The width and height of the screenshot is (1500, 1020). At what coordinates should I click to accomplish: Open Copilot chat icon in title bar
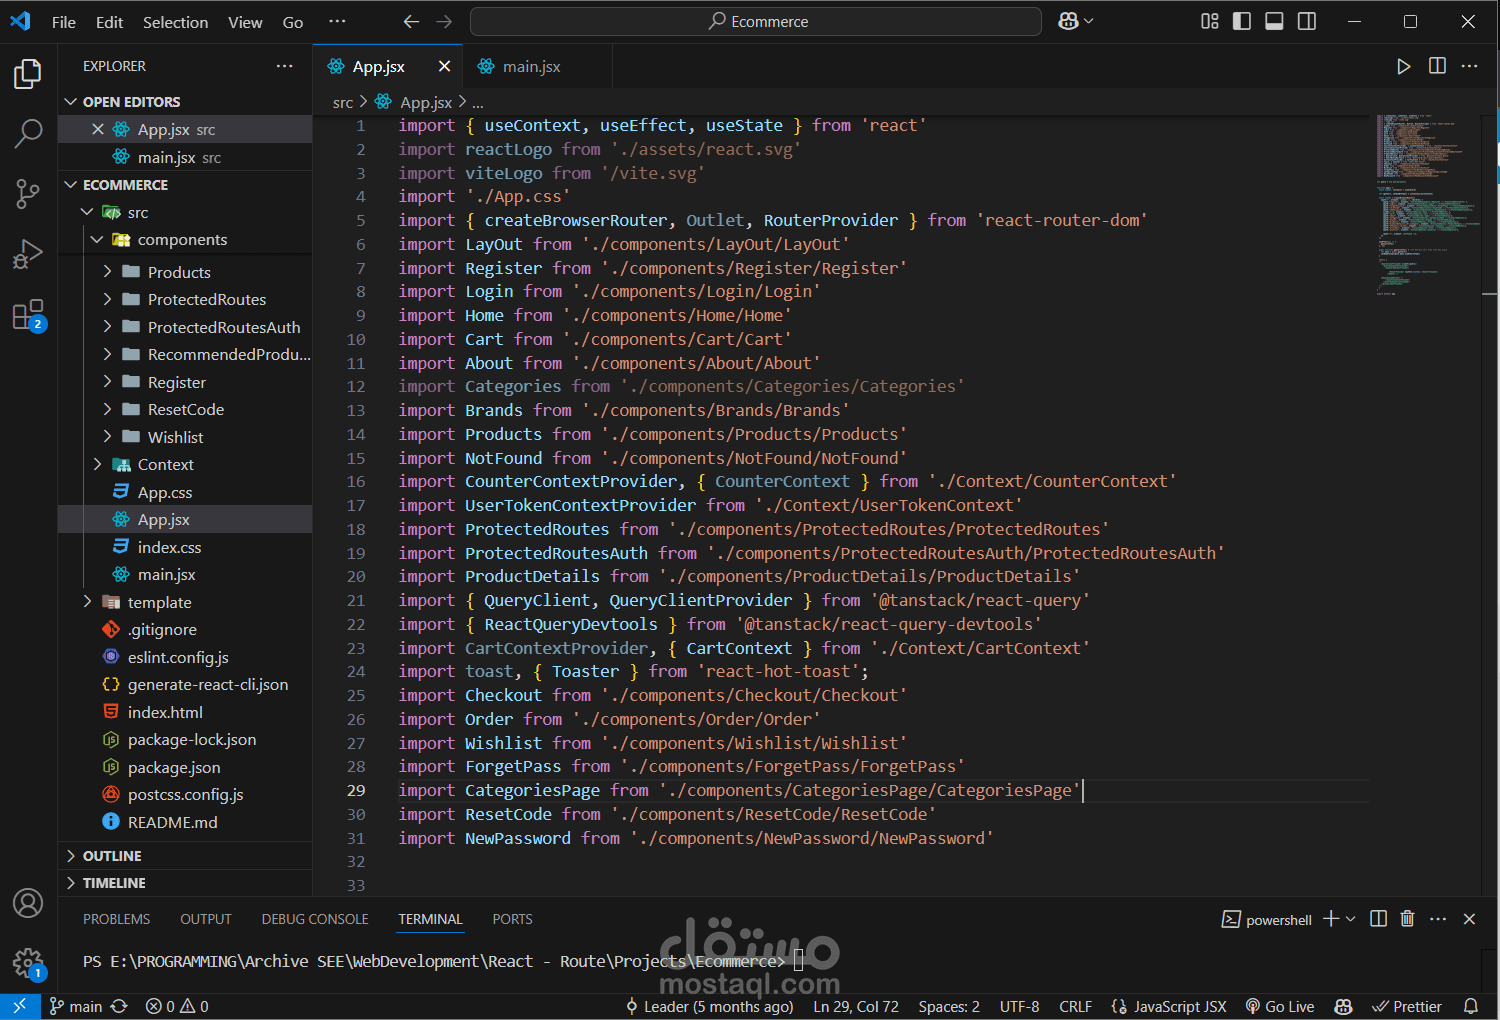pyautogui.click(x=1068, y=21)
